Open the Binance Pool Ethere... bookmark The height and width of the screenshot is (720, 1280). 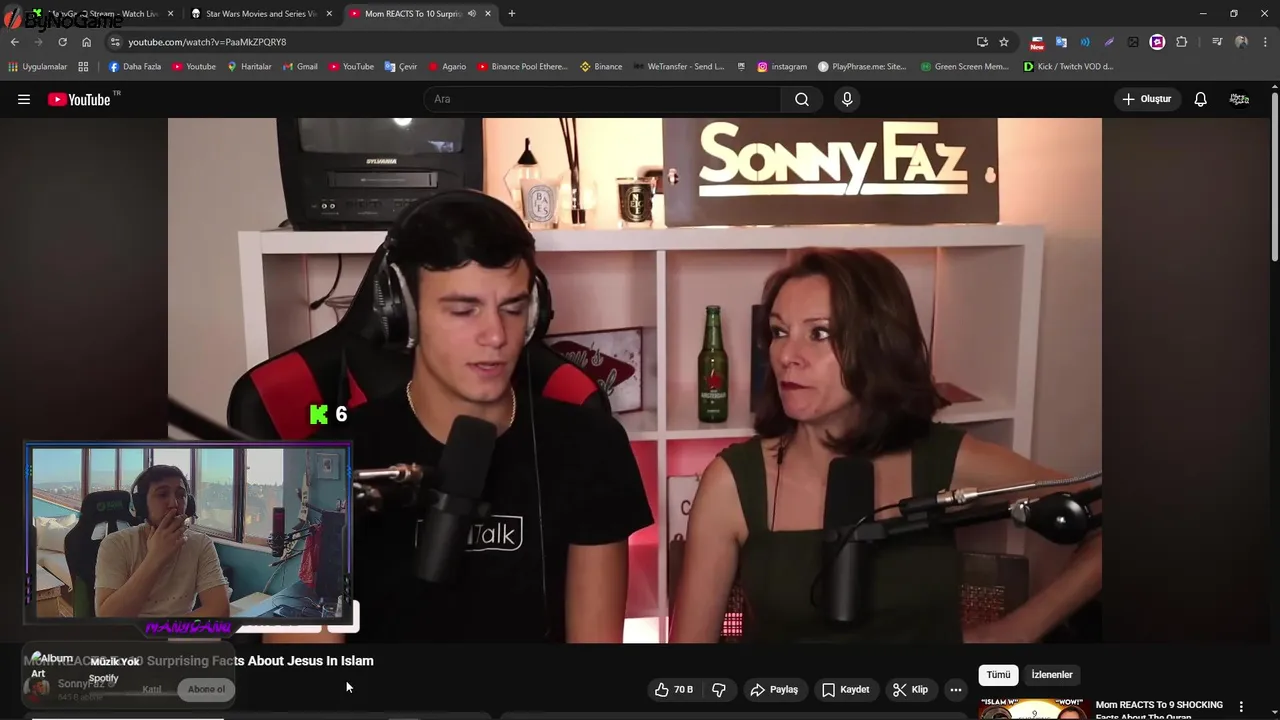coord(522,67)
